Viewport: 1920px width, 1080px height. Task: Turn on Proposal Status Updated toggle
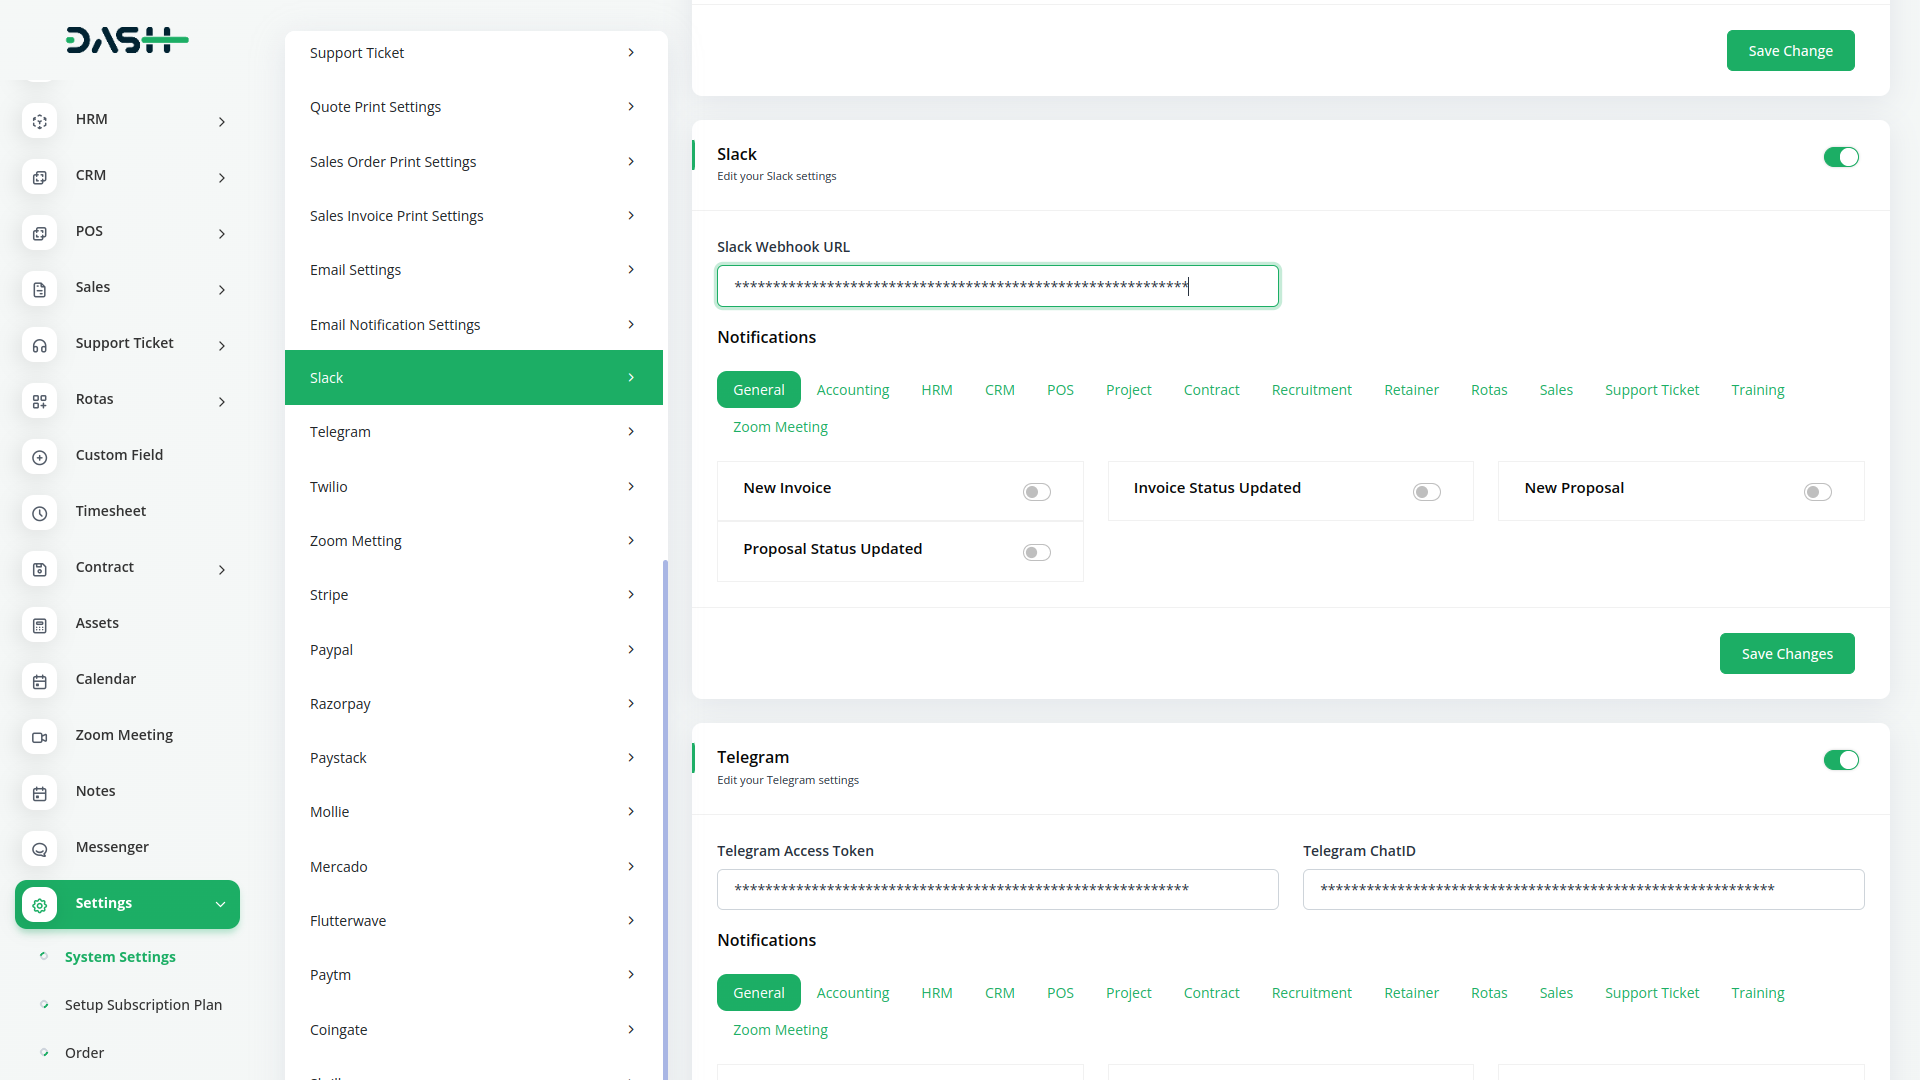pyautogui.click(x=1036, y=552)
